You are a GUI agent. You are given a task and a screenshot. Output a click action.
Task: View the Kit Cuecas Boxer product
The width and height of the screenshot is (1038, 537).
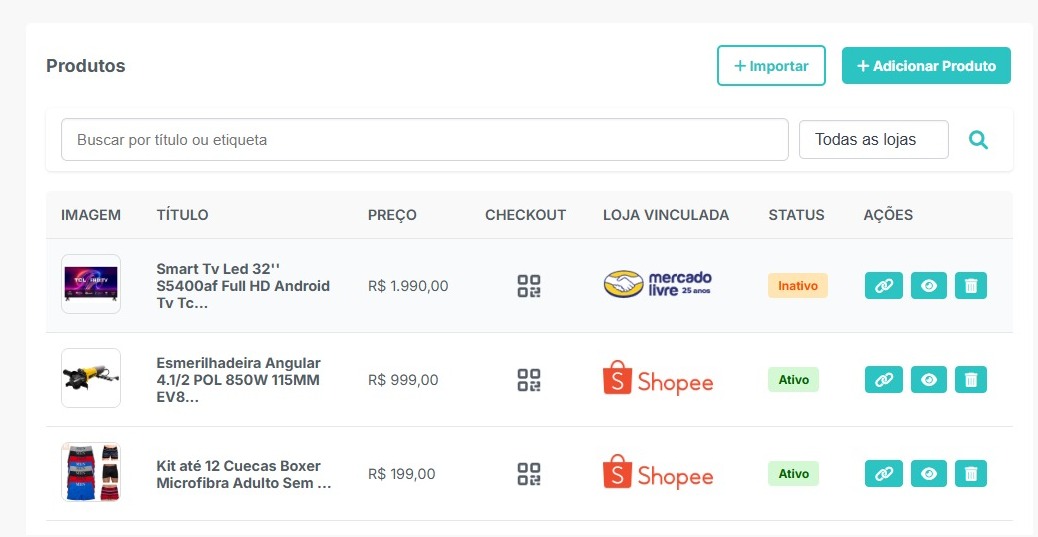pyautogui.click(x=929, y=474)
